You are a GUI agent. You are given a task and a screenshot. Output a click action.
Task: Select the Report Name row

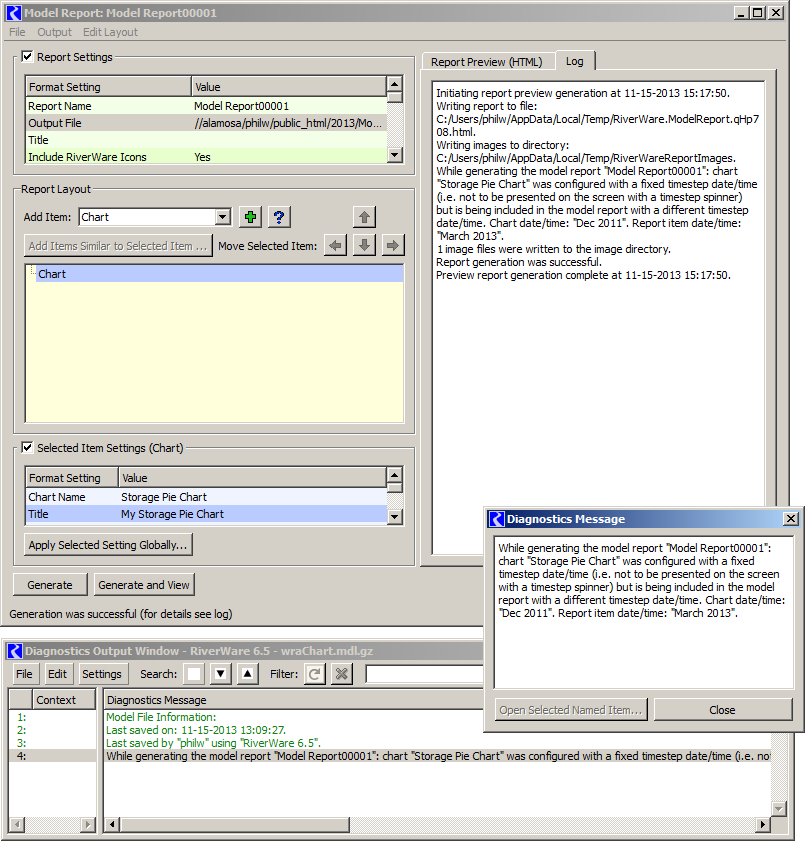[206, 106]
